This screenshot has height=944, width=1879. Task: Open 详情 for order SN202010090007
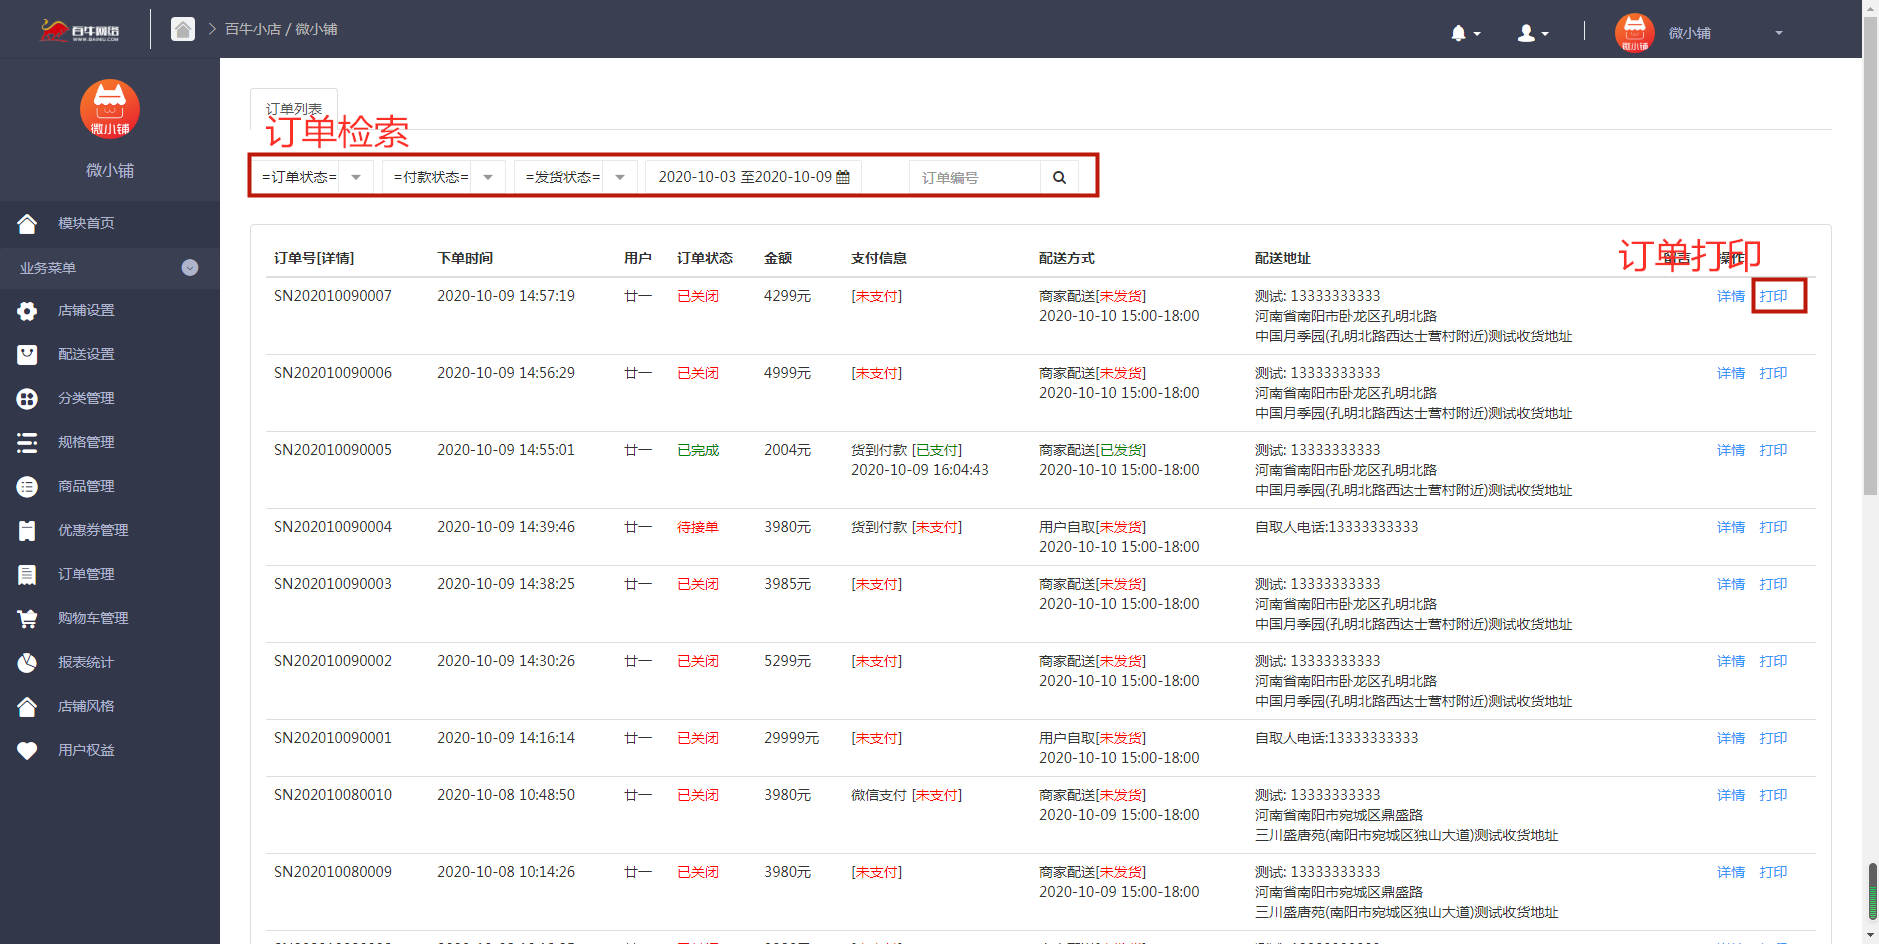coord(1731,296)
